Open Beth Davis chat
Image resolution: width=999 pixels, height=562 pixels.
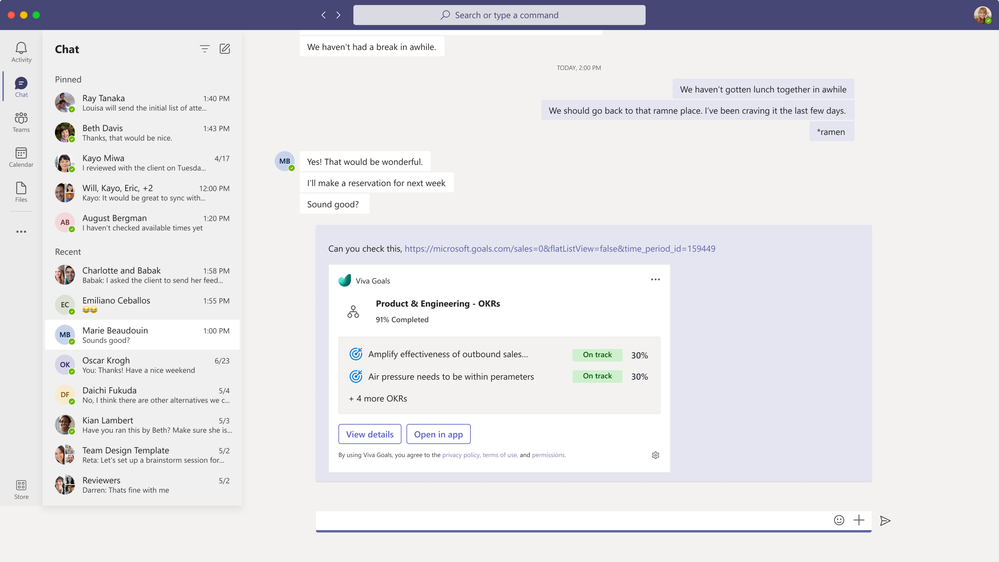tap(142, 133)
